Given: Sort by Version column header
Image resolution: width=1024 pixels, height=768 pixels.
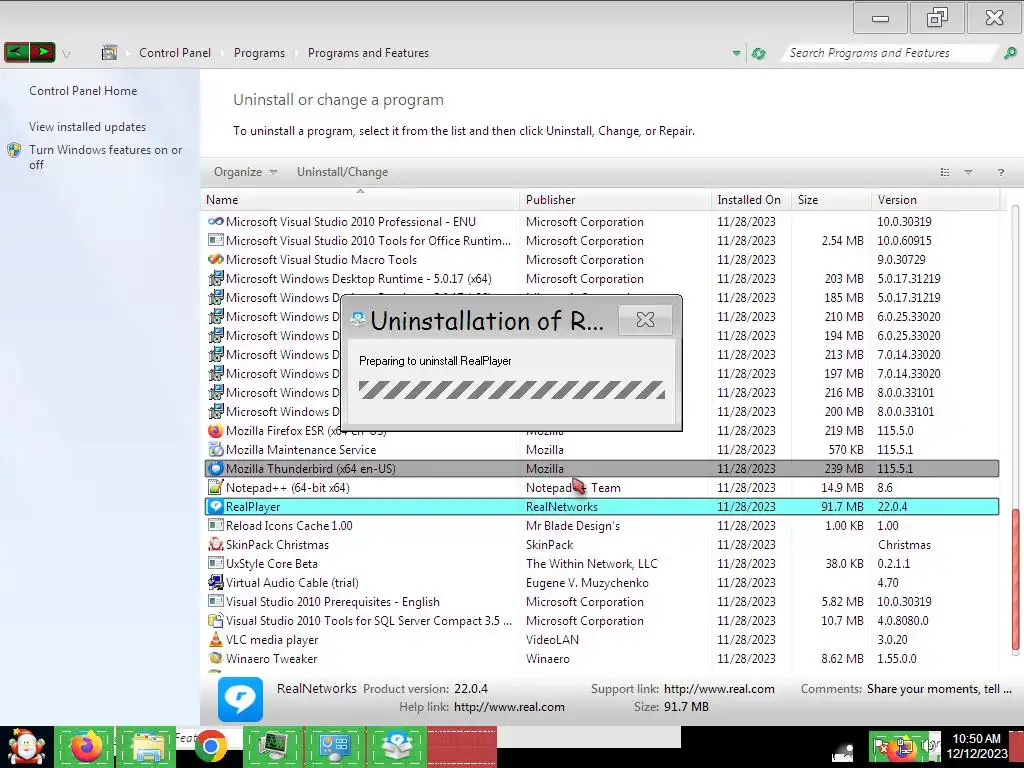Looking at the screenshot, I should tap(935, 200).
